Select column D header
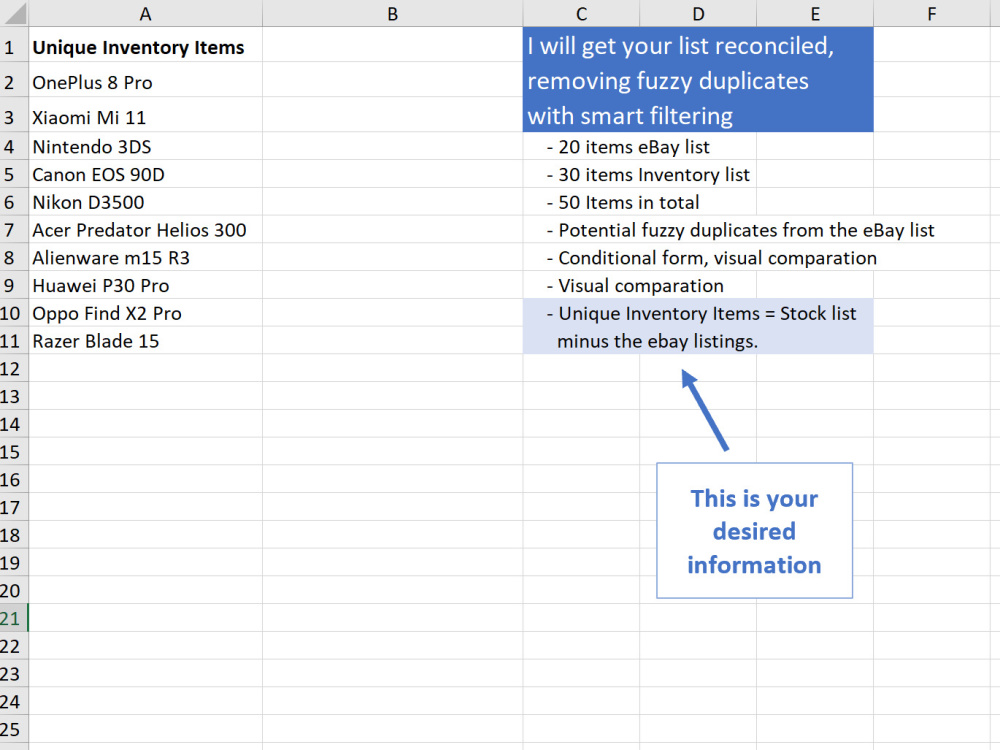 click(x=698, y=13)
